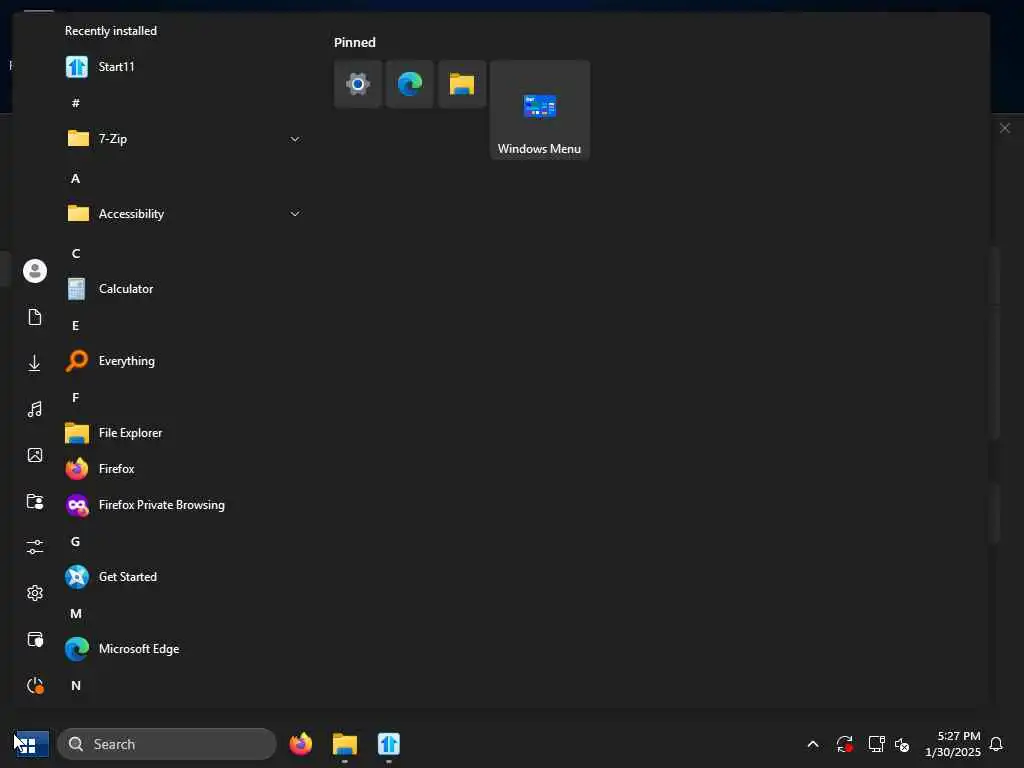Launch Calculator from the app list
Viewport: 1024px width, 768px height.
click(x=183, y=289)
